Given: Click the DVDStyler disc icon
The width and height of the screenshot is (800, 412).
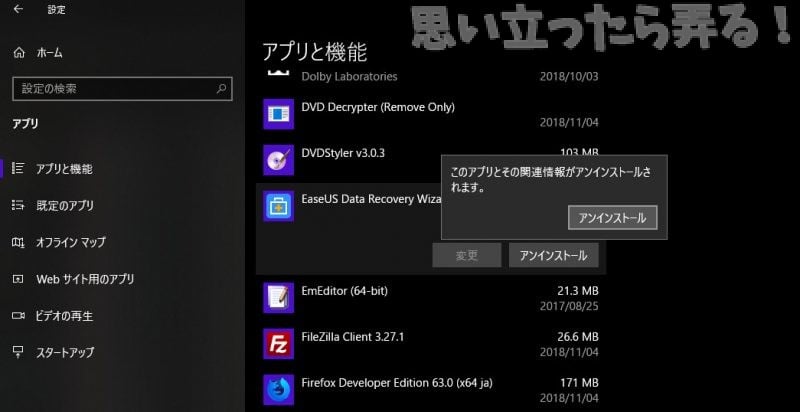Looking at the screenshot, I should [x=278, y=160].
